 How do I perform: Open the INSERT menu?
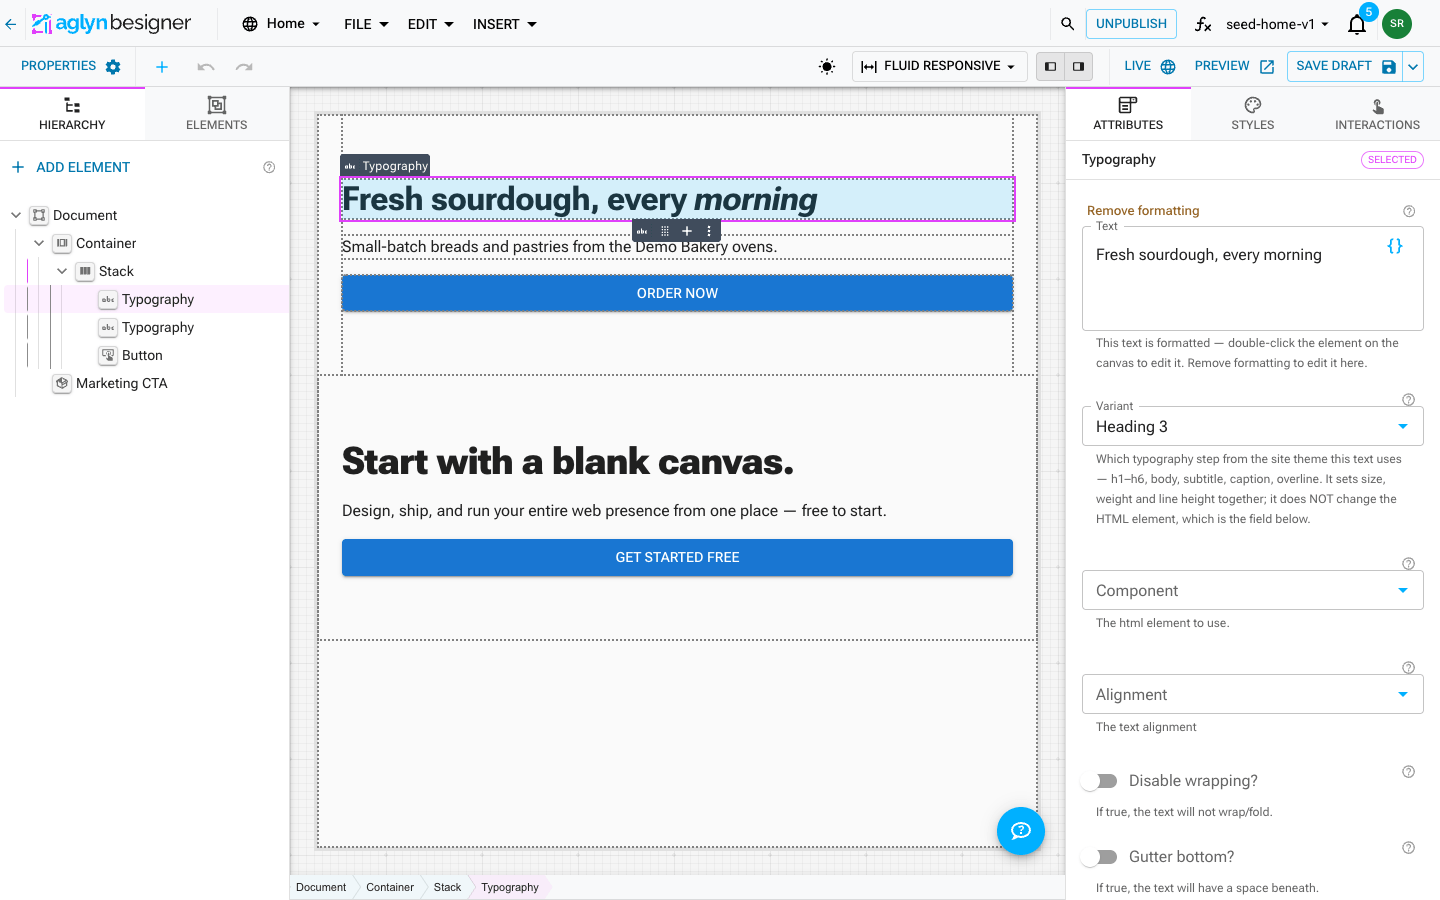(505, 24)
